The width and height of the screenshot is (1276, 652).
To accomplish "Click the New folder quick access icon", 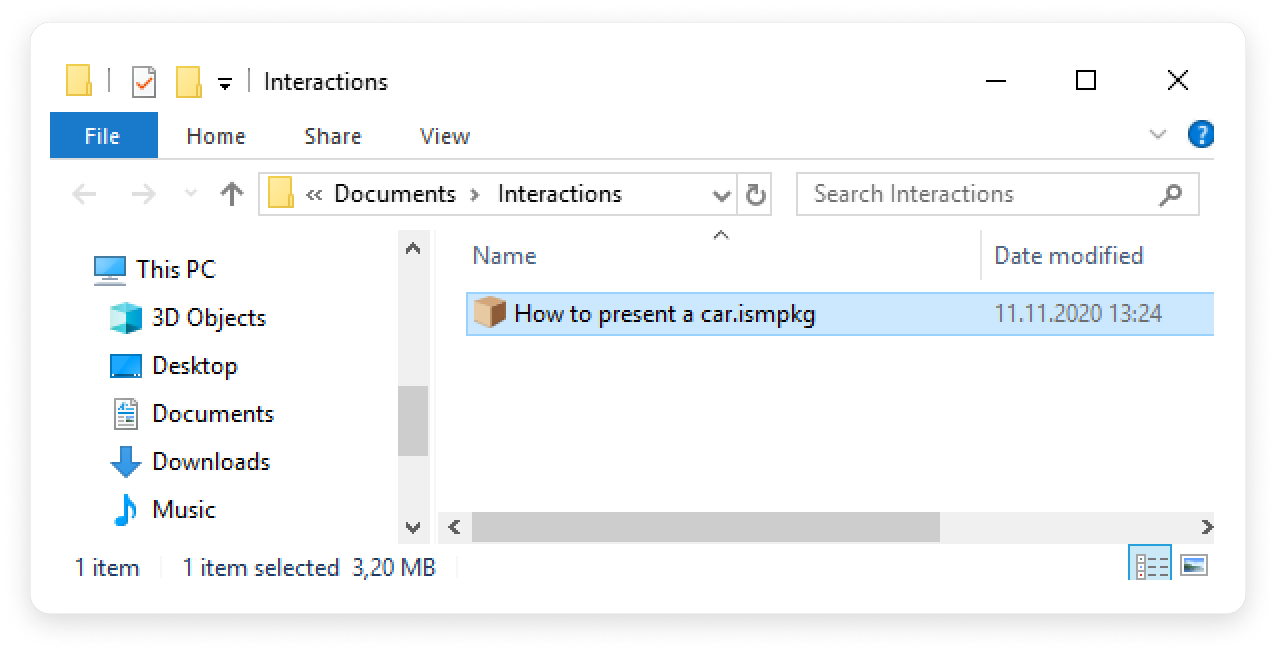I will (189, 82).
